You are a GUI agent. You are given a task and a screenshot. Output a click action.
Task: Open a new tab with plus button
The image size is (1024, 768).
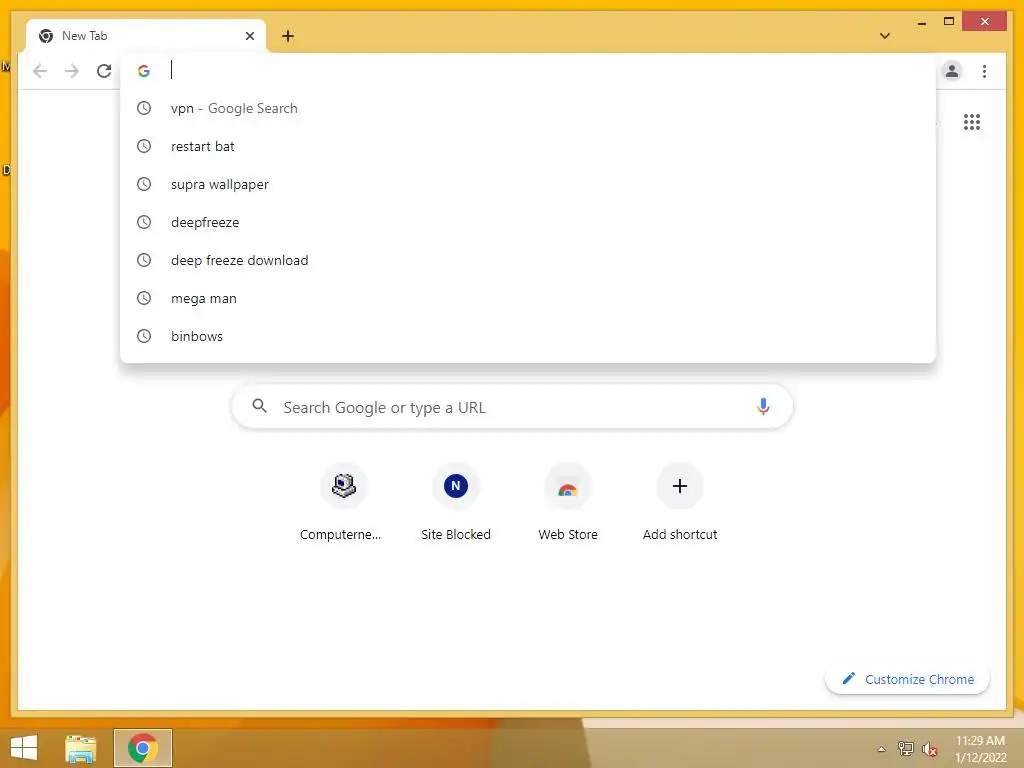pyautogui.click(x=288, y=36)
